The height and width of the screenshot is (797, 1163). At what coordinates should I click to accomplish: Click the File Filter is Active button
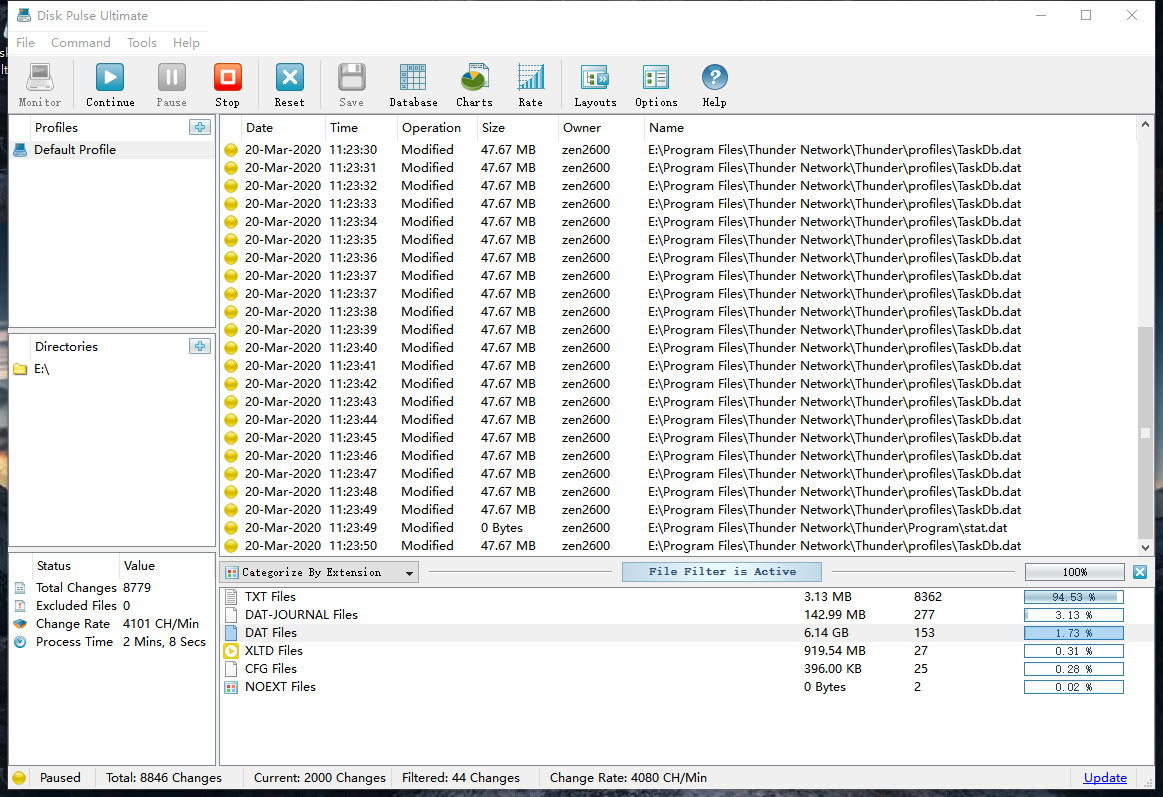[x=721, y=572]
